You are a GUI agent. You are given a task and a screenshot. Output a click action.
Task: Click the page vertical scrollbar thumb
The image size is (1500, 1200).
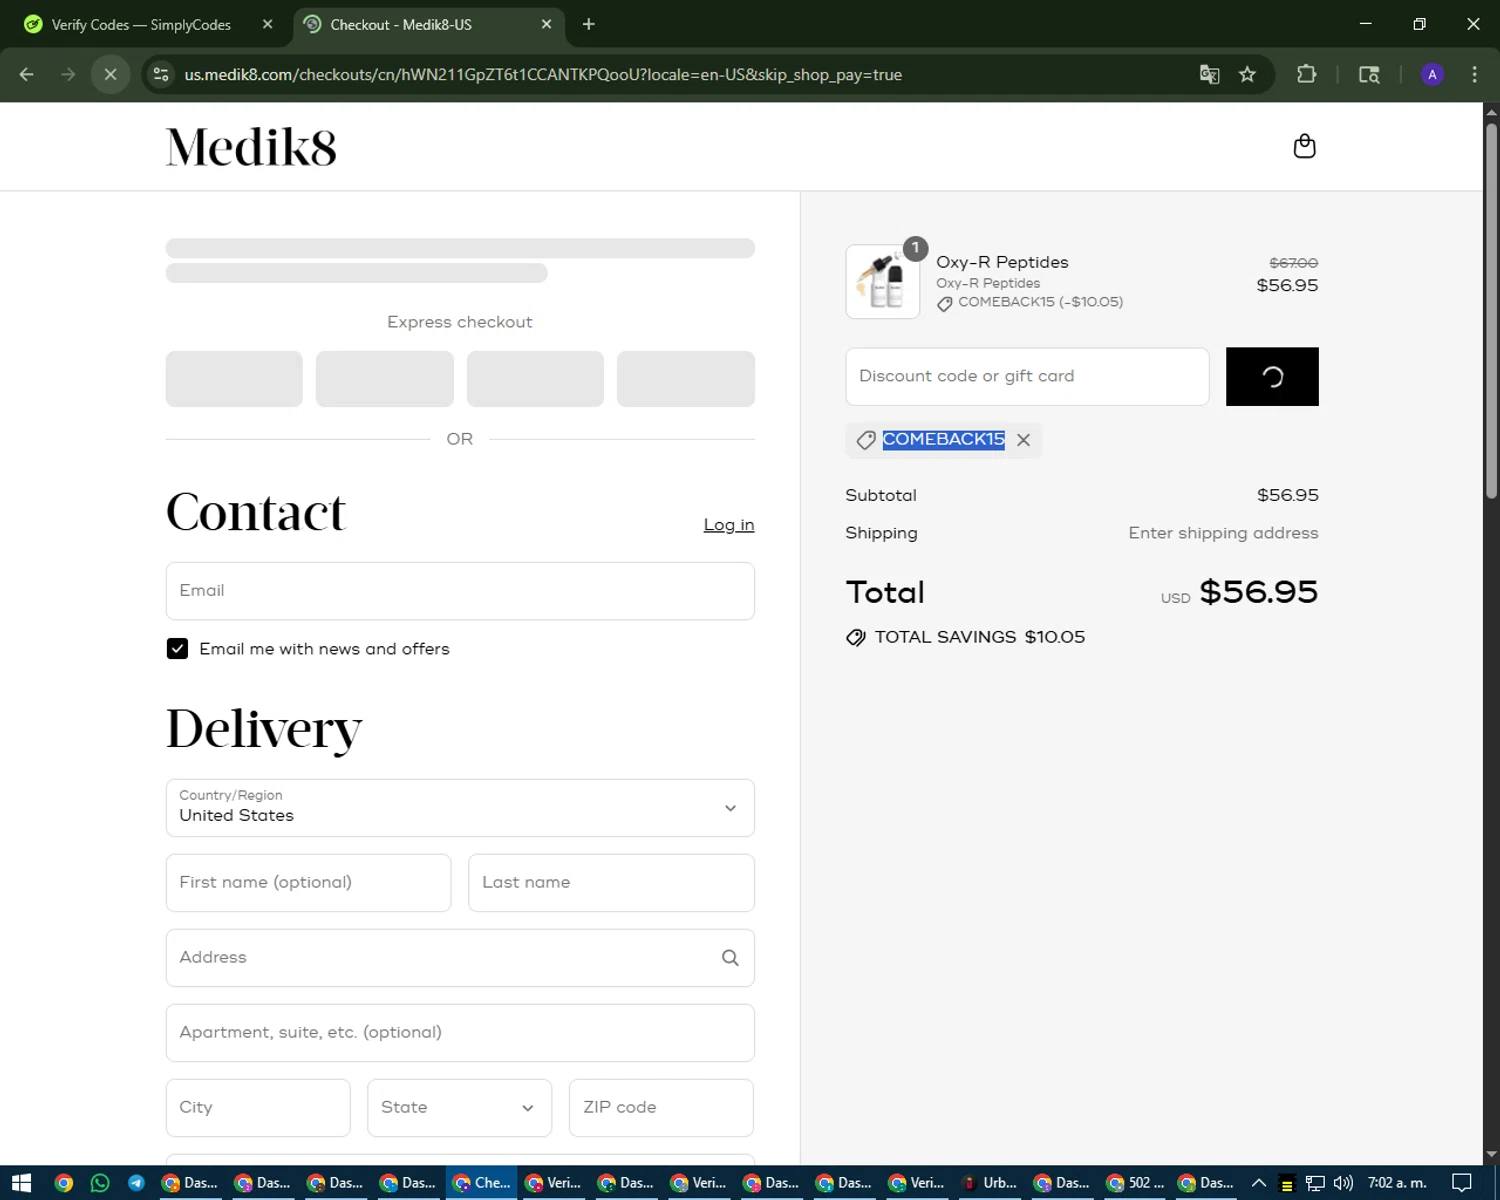(1491, 310)
